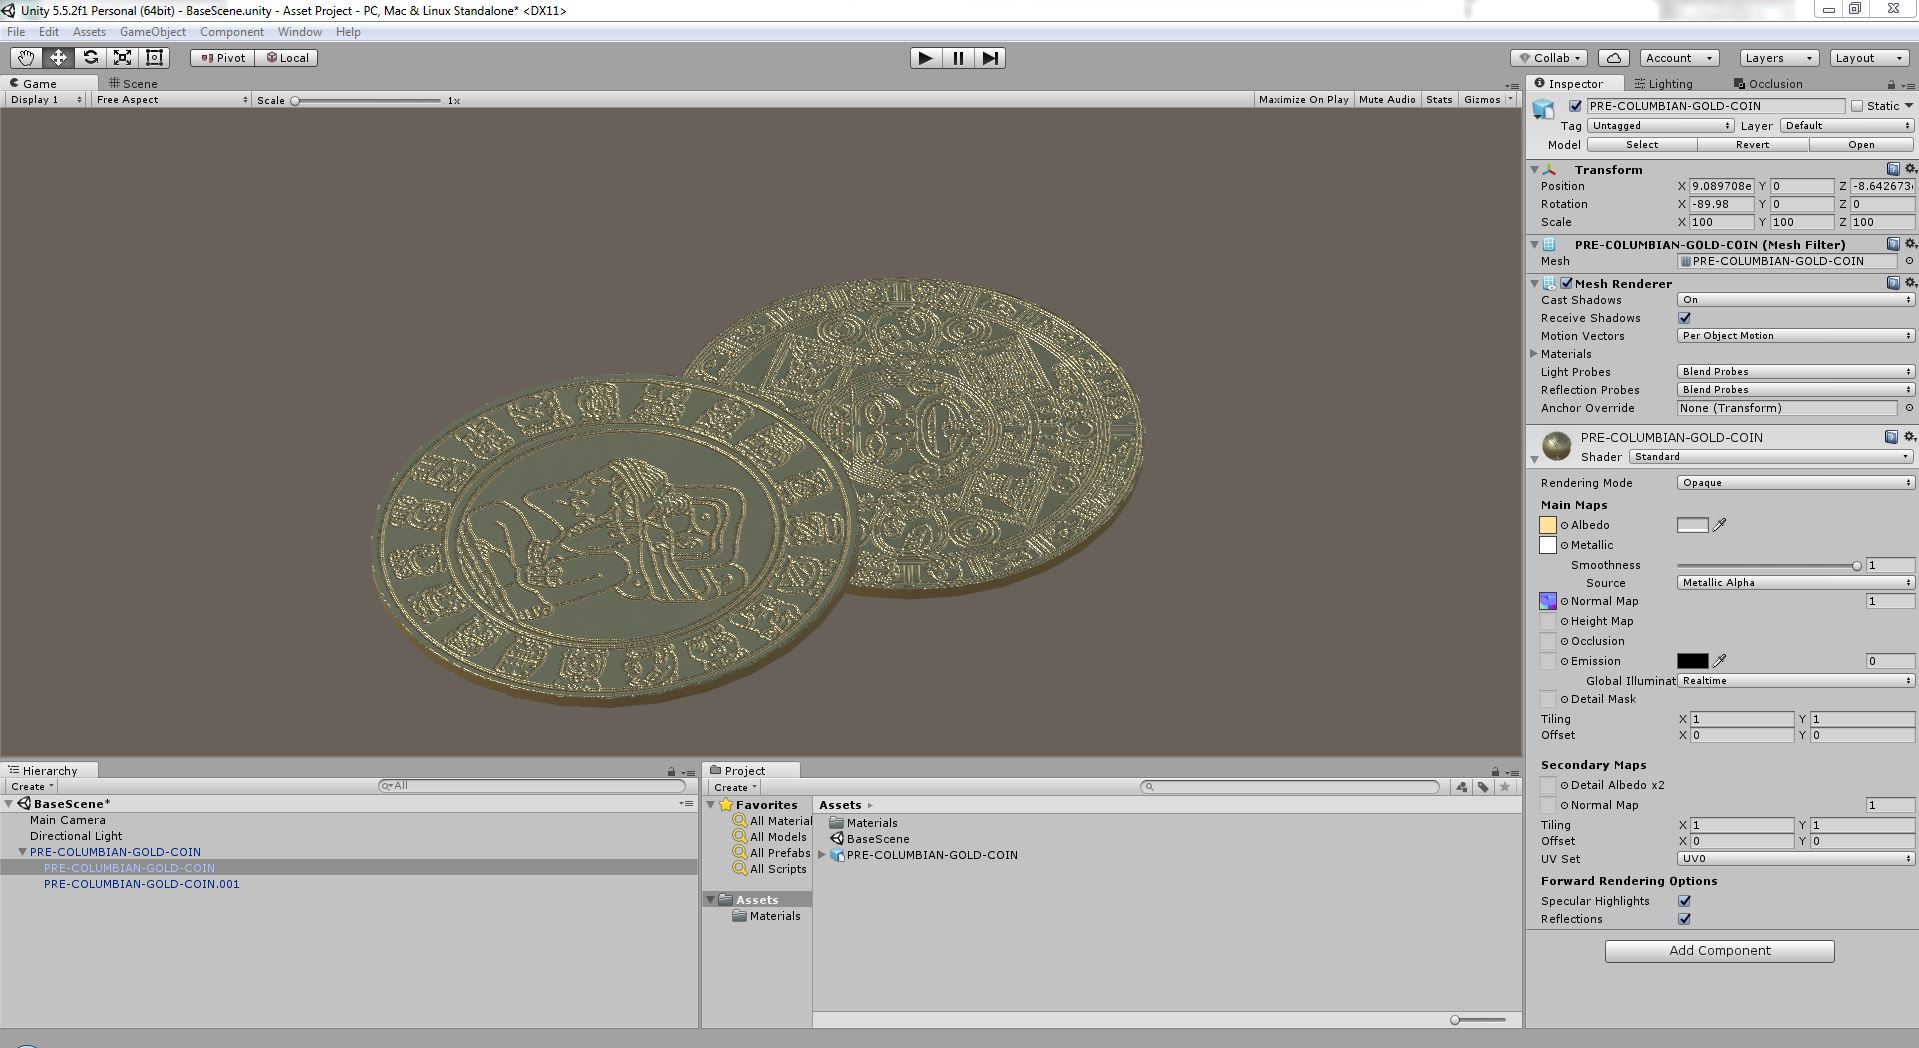Click the Albedo eyedropper picker

(1719, 524)
